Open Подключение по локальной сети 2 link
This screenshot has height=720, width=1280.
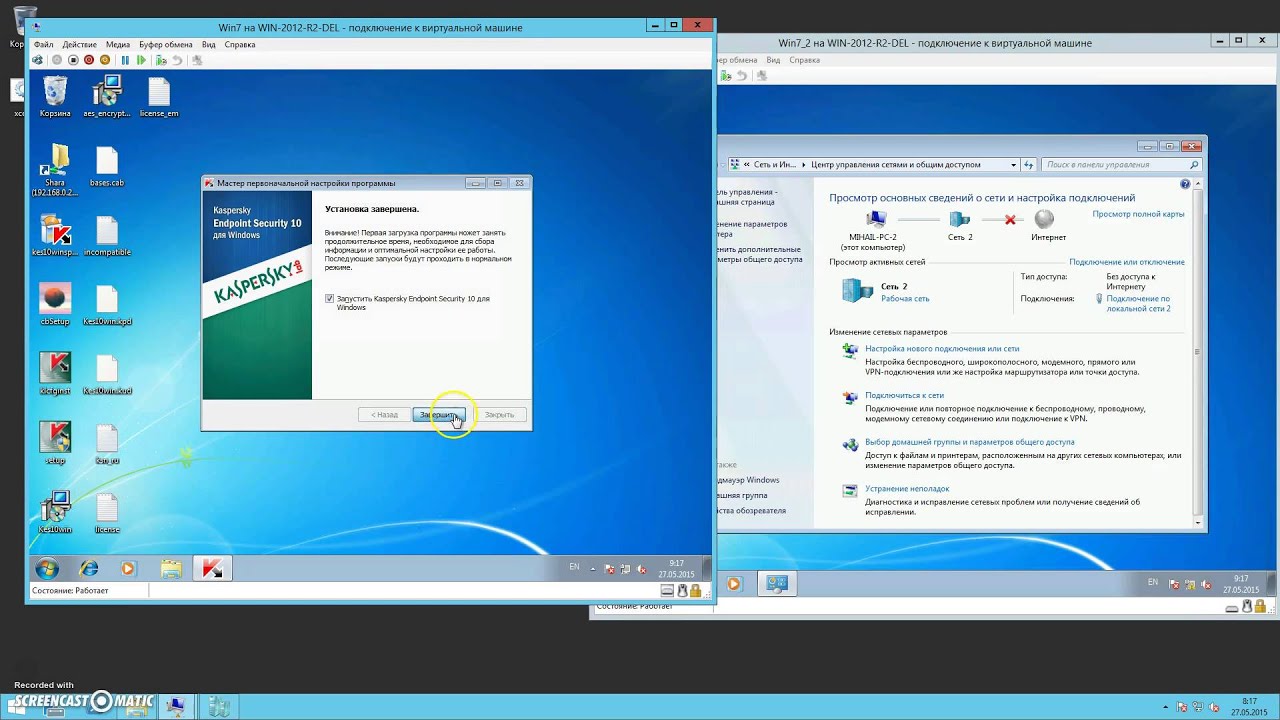pyautogui.click(x=1138, y=304)
